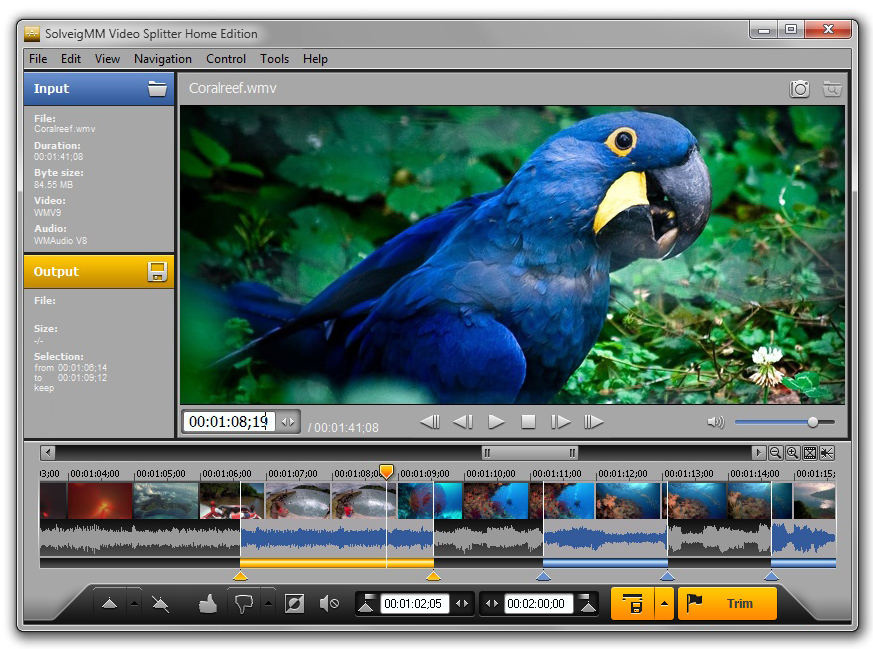The height and width of the screenshot is (649, 873).
Task: Zoom out on the timeline
Action: [775, 453]
